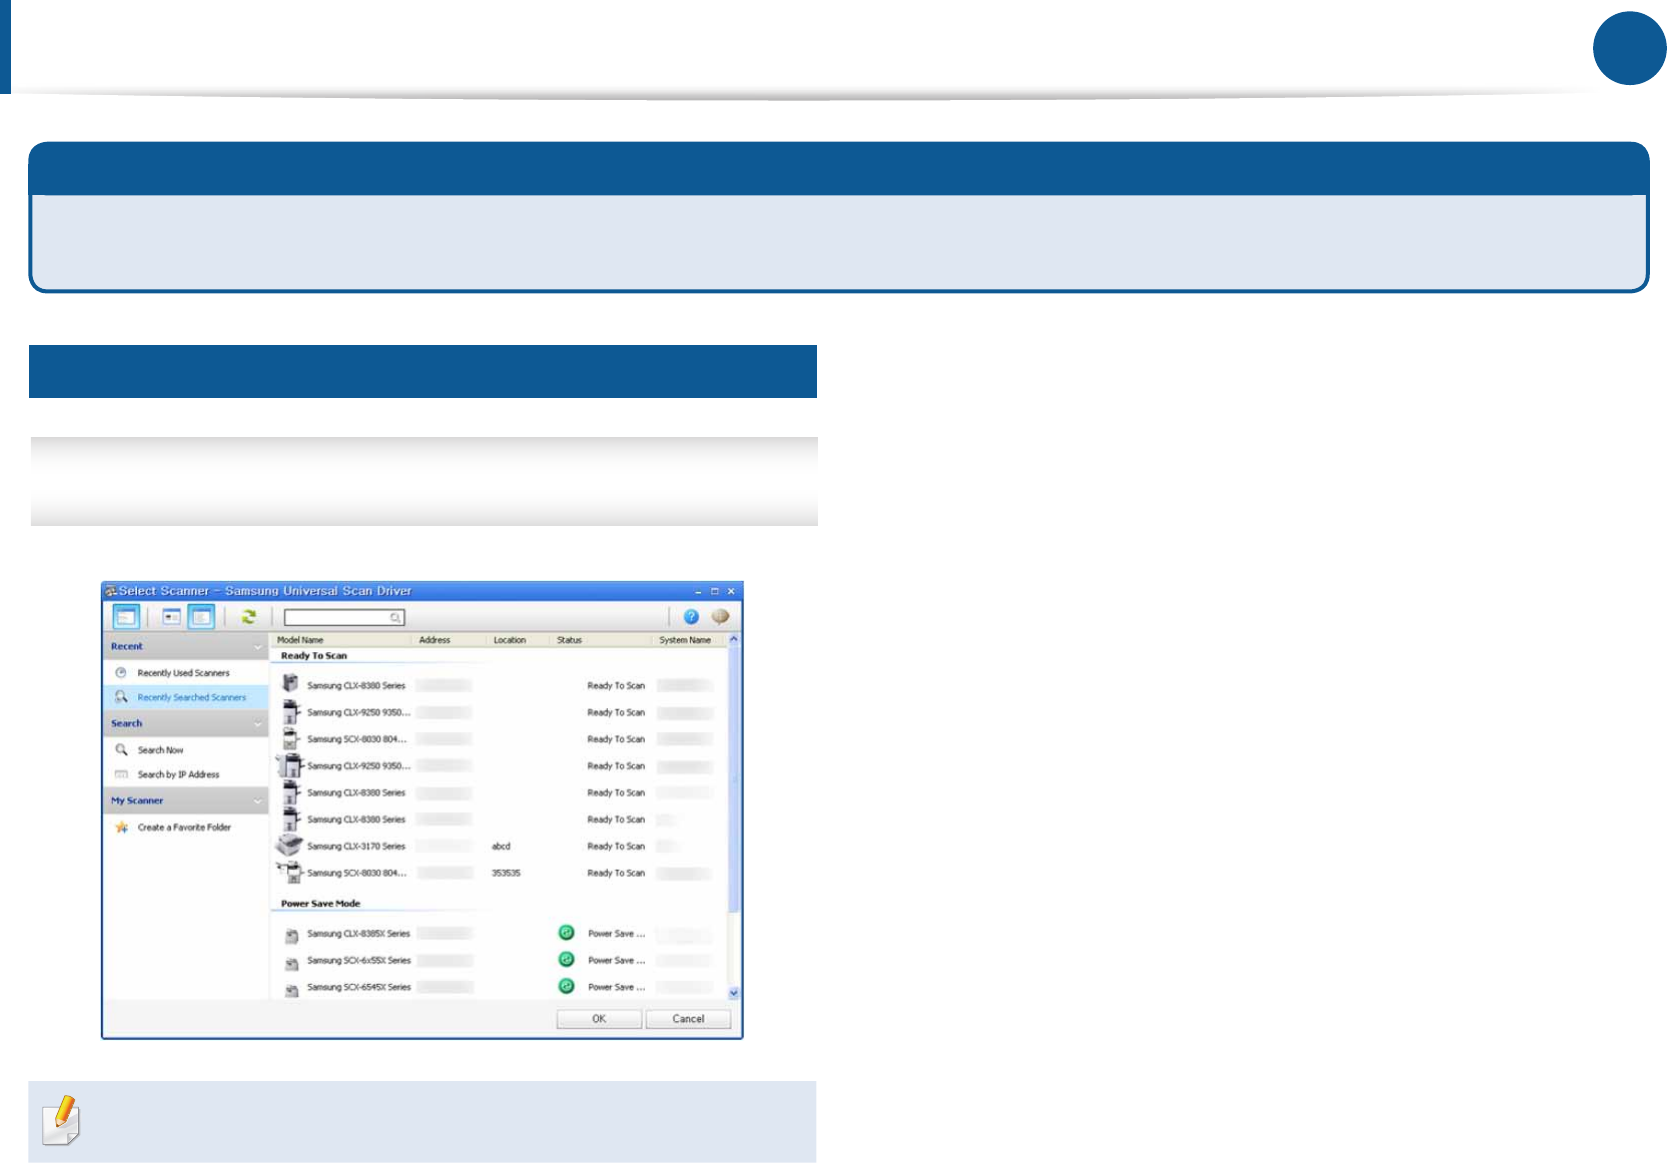Select the Samsung SCX-6545X Series row name
This screenshot has width=1667, height=1163.
click(359, 987)
